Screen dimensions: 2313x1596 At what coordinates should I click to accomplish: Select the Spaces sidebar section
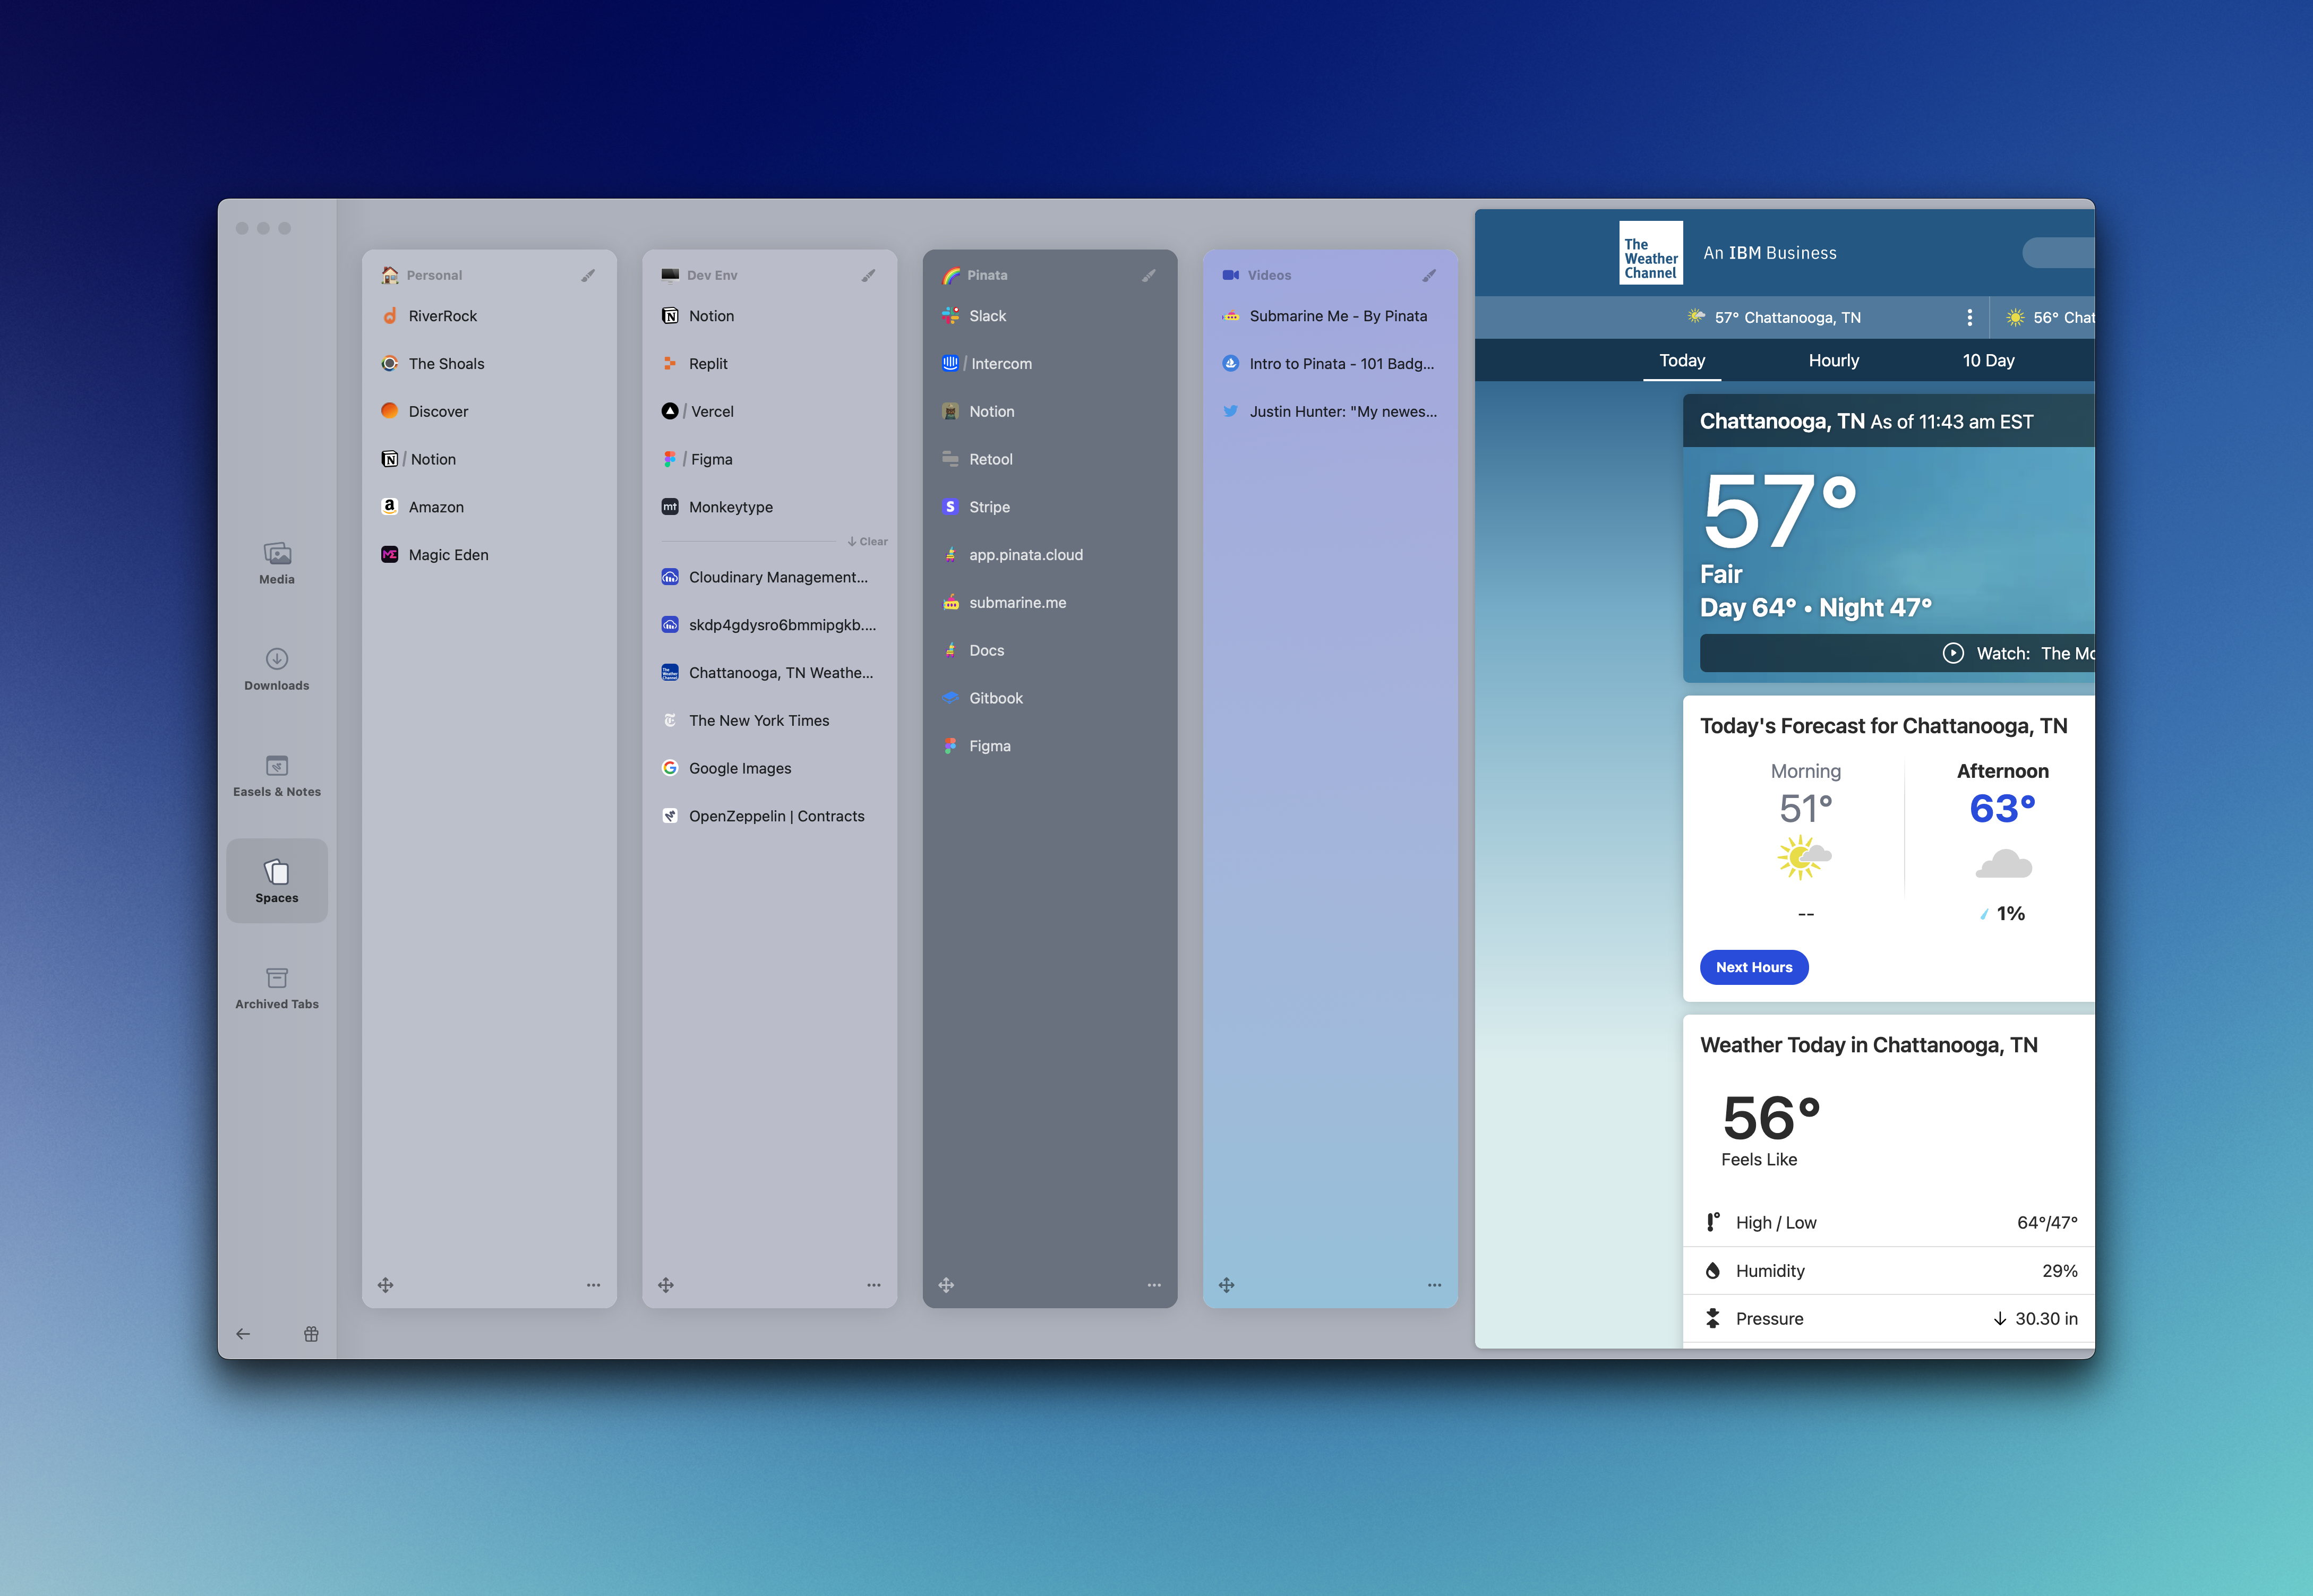[277, 881]
